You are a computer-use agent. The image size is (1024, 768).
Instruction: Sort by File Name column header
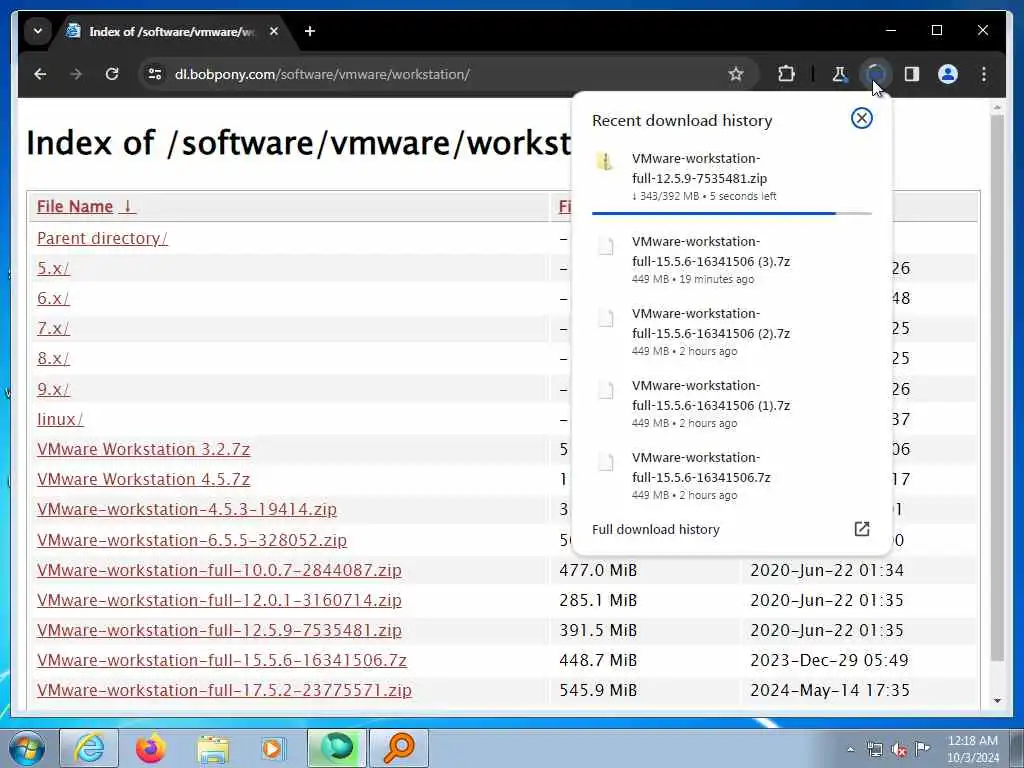coord(86,206)
